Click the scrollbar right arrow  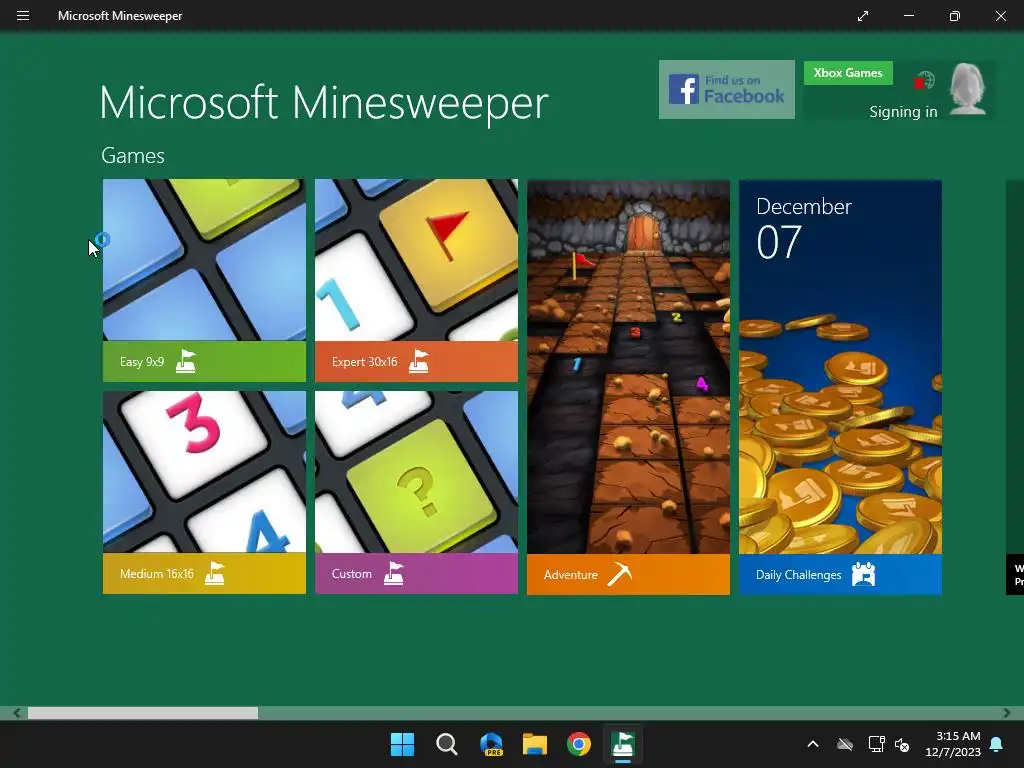click(1007, 713)
